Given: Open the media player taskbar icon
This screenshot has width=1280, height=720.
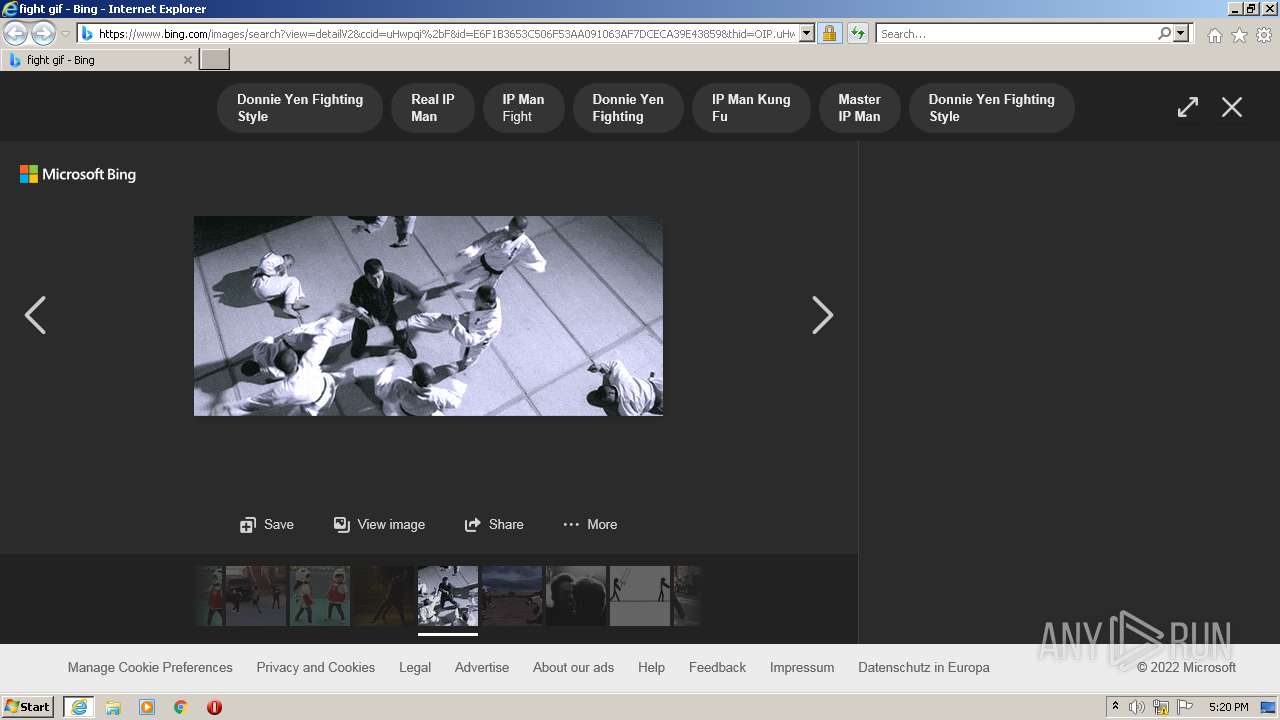Looking at the screenshot, I should [147, 707].
